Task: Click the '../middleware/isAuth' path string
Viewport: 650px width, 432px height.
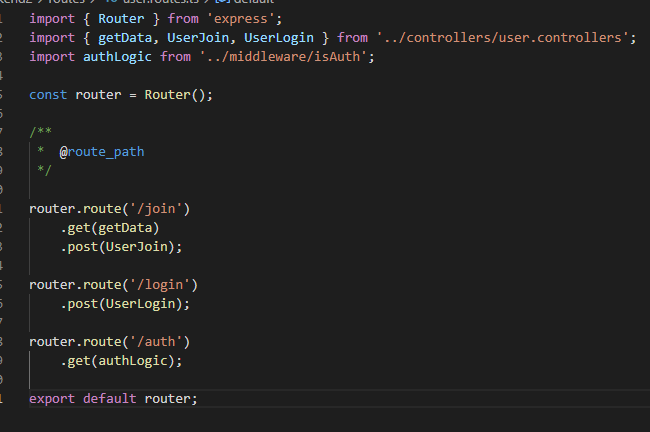Action: tap(283, 57)
